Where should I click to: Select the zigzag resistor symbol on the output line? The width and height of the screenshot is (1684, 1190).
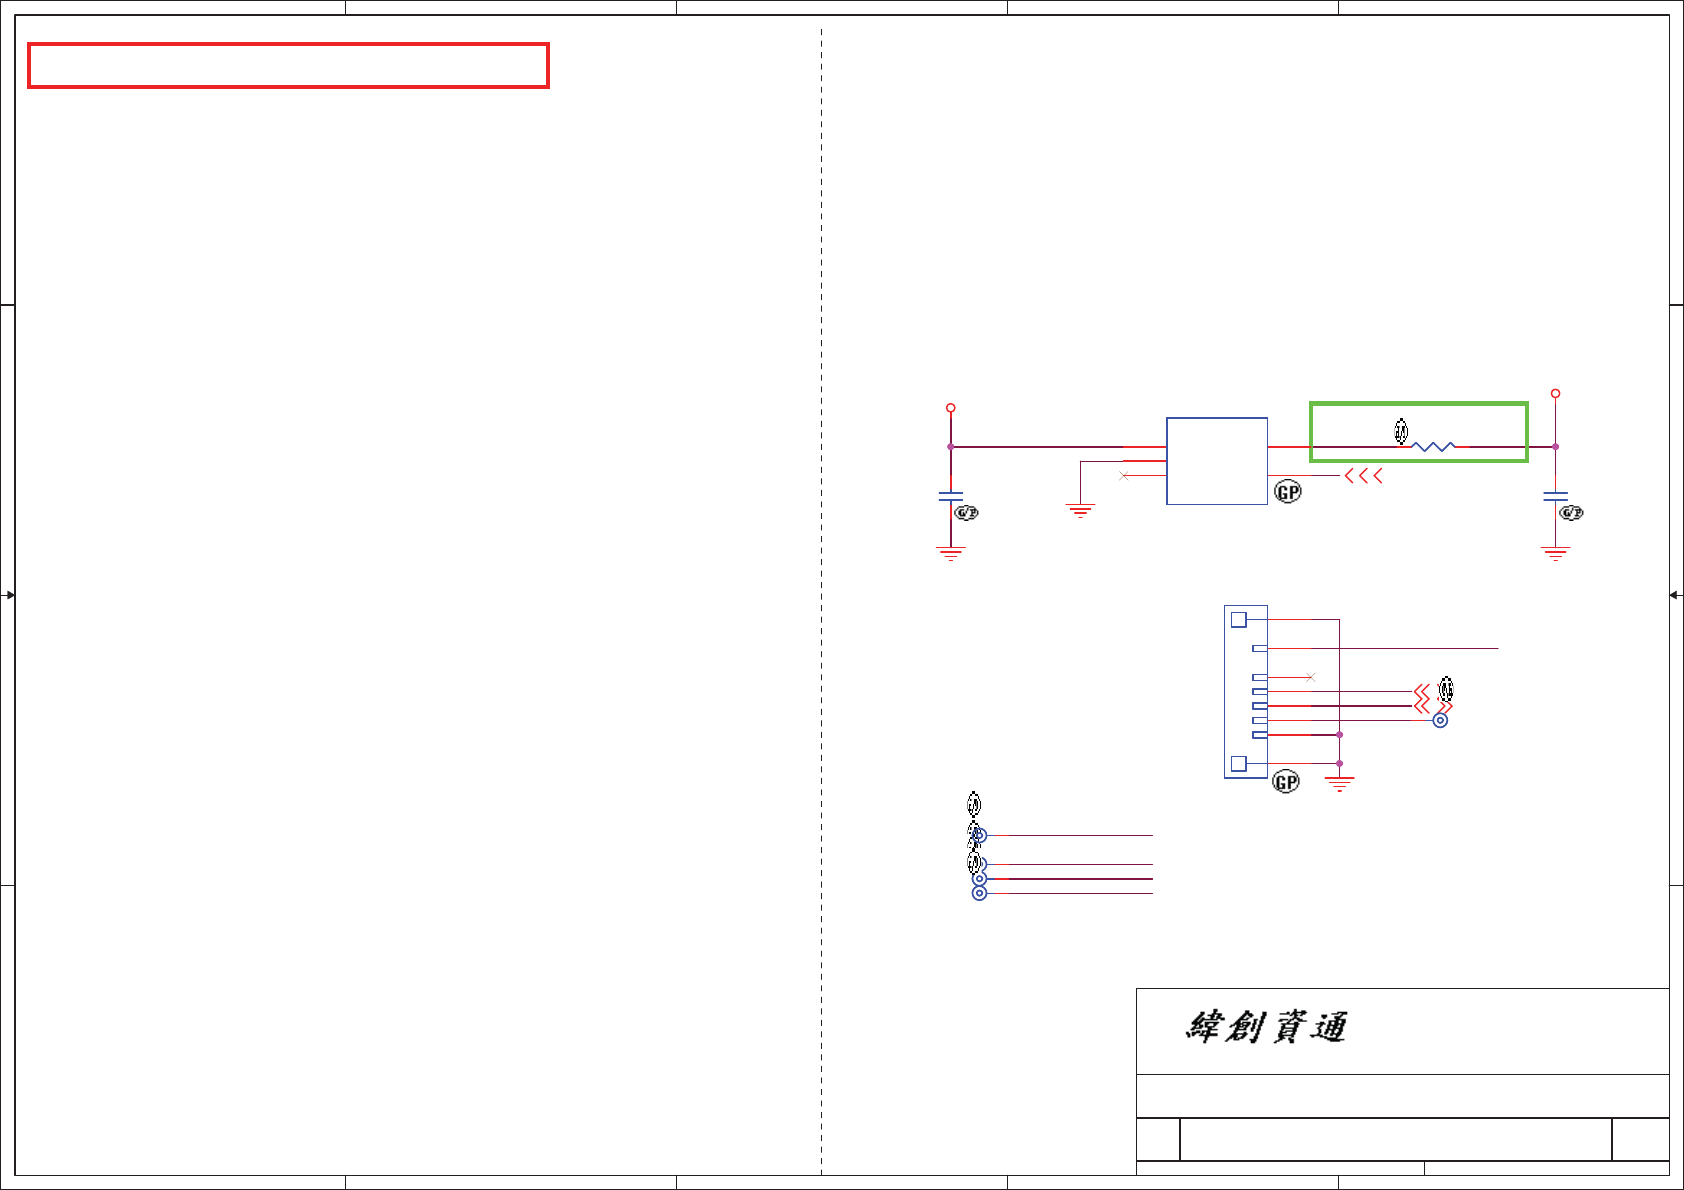click(x=1434, y=447)
